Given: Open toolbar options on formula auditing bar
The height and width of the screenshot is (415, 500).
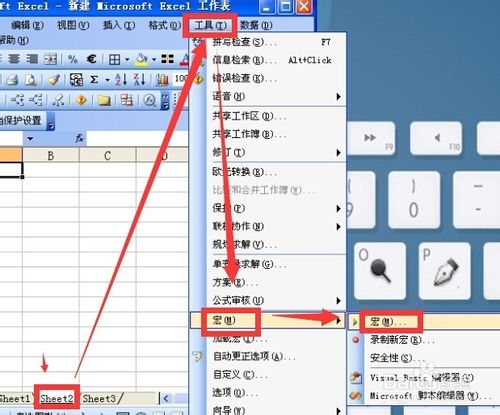Looking at the screenshot, I should click(x=165, y=101).
